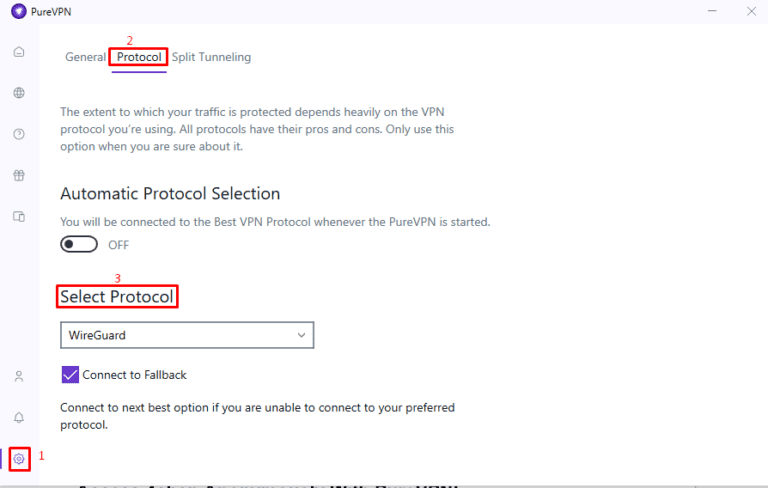Click the PureVPN logo in title bar
This screenshot has height=488, width=768.
tap(18, 11)
